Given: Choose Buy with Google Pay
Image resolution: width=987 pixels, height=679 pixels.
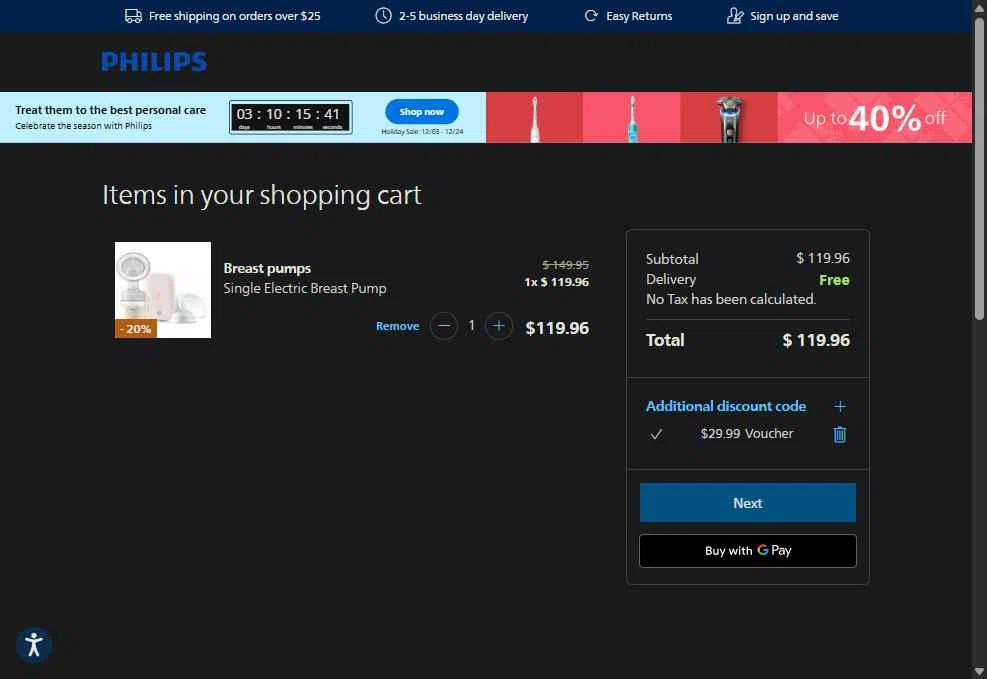Looking at the screenshot, I should coord(748,551).
